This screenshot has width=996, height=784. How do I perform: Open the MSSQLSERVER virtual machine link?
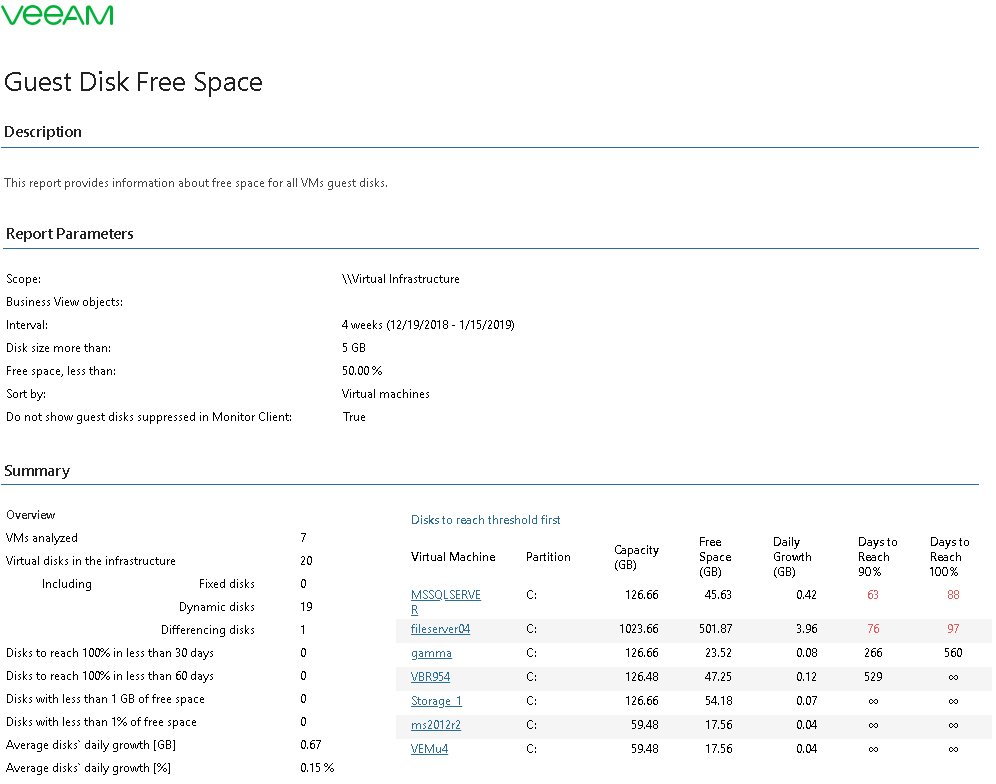coord(445,602)
